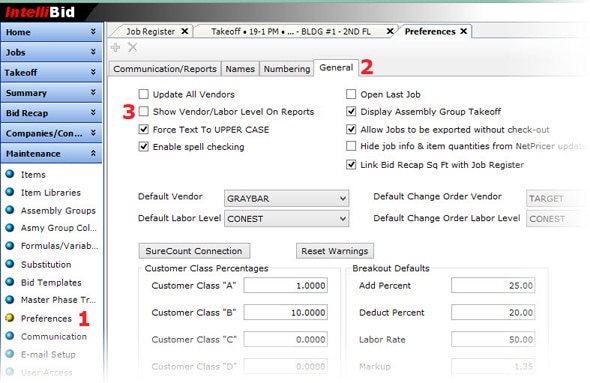Click the SureCount Connection button
Viewport: 590px width, 383px height.
194,251
